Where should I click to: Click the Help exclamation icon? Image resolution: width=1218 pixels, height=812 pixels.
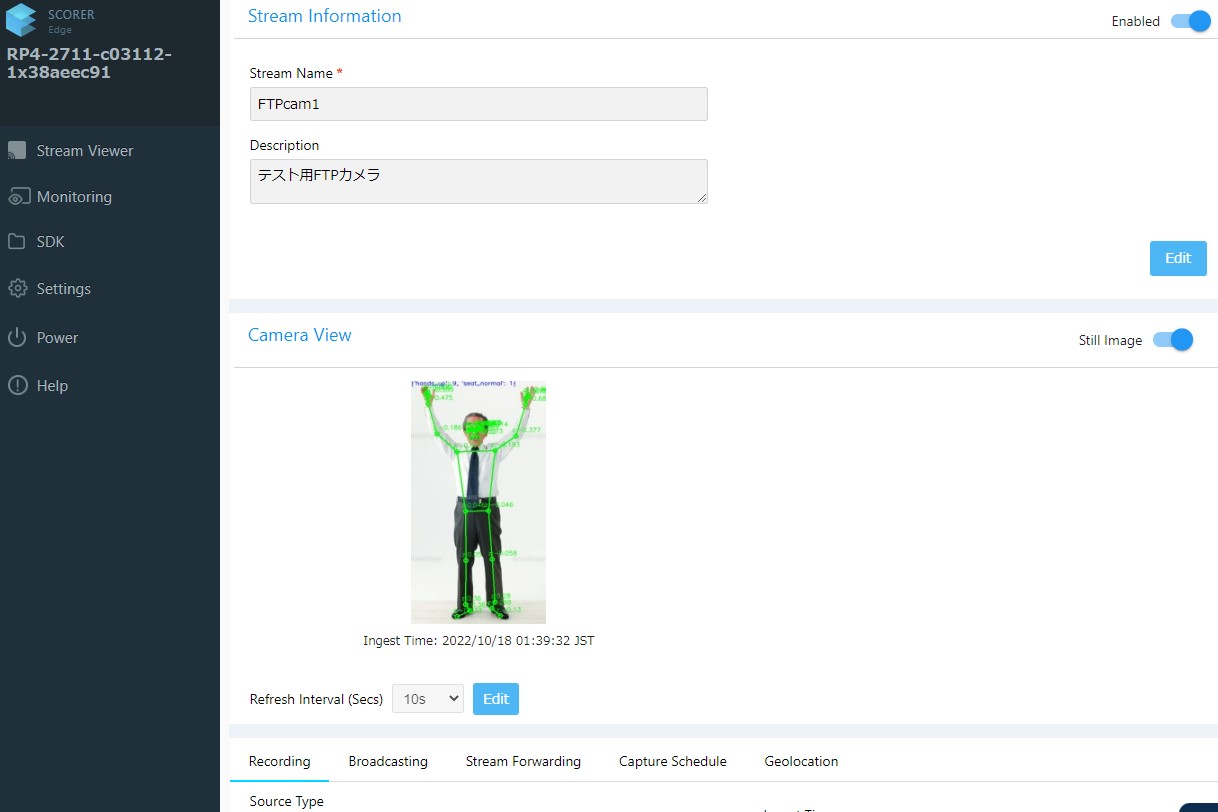17,386
